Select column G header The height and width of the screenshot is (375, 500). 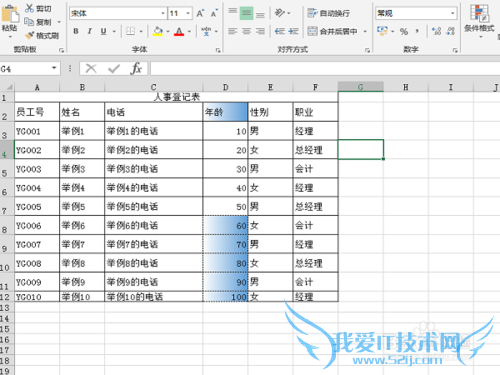[x=361, y=87]
